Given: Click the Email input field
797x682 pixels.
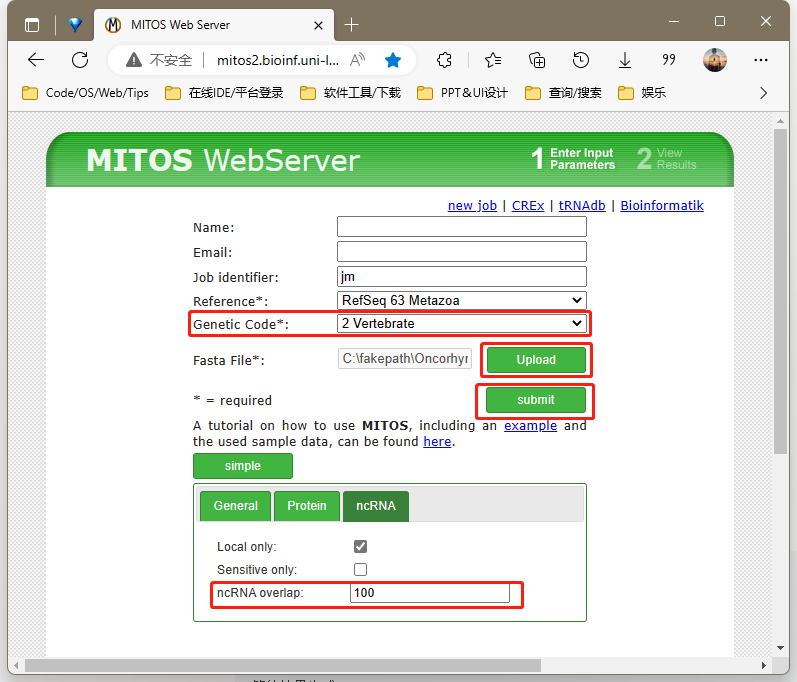Looking at the screenshot, I should click(x=462, y=252).
